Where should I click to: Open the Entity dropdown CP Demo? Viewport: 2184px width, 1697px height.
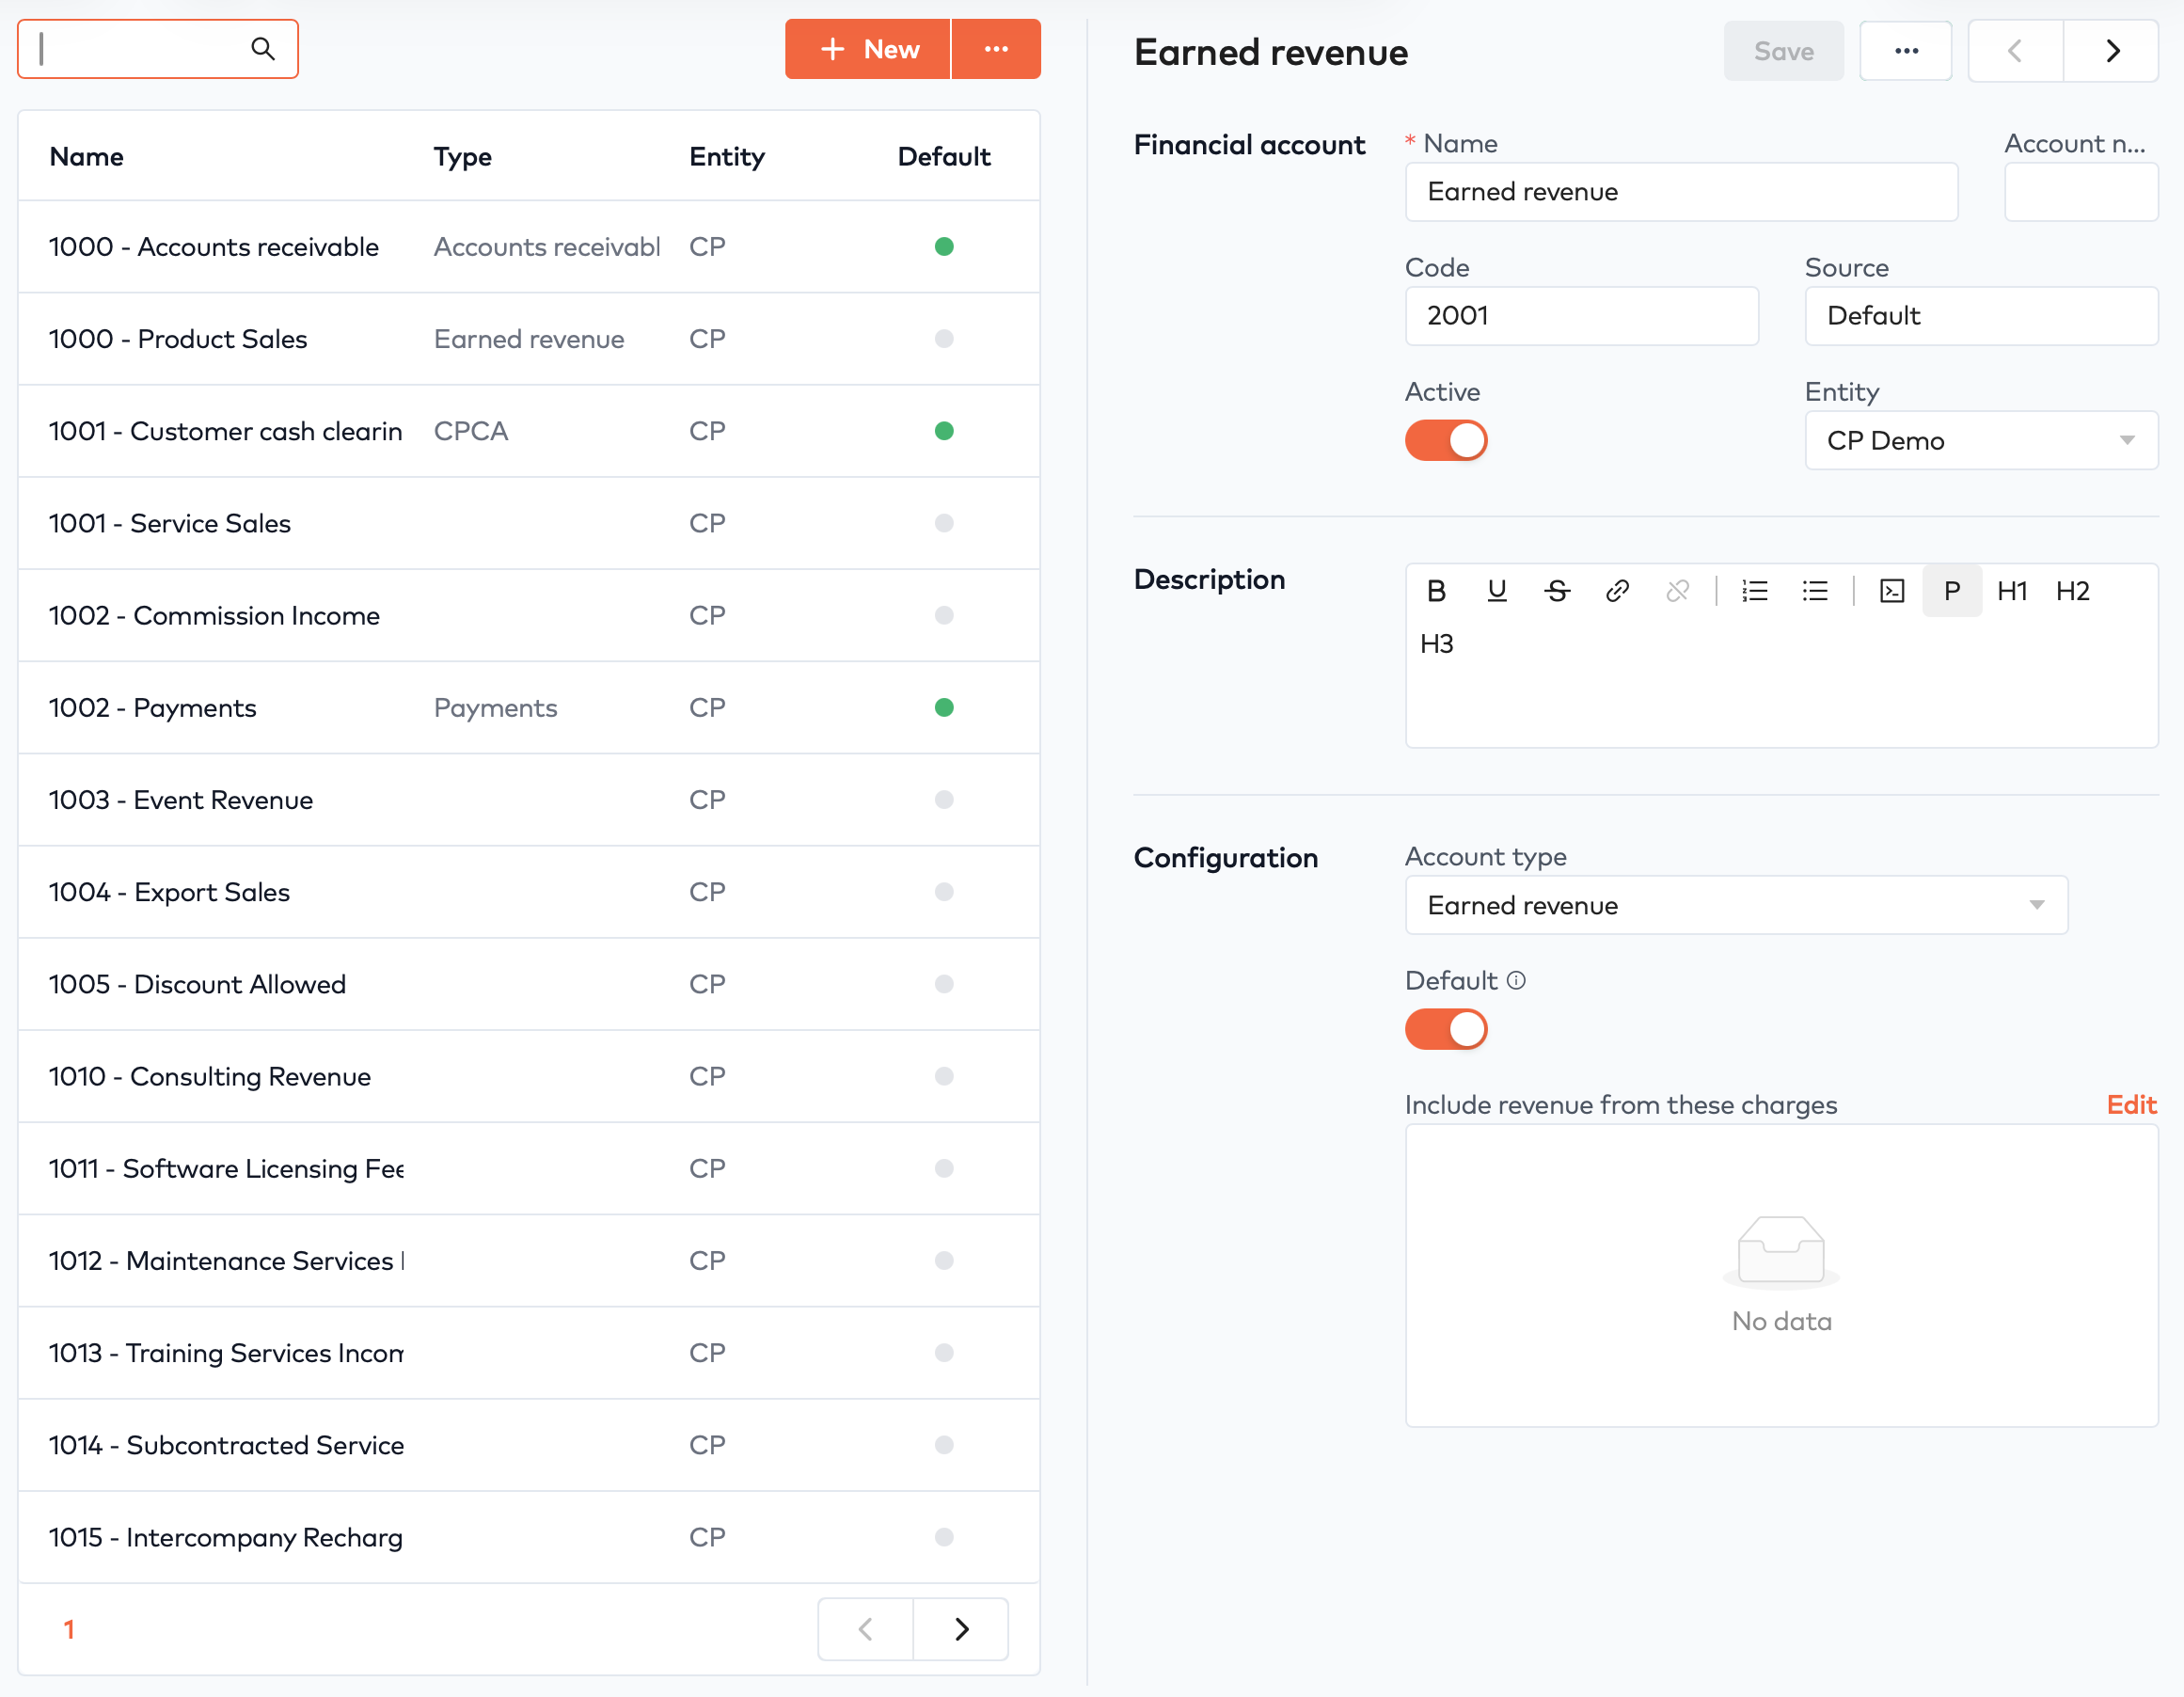(1981, 440)
